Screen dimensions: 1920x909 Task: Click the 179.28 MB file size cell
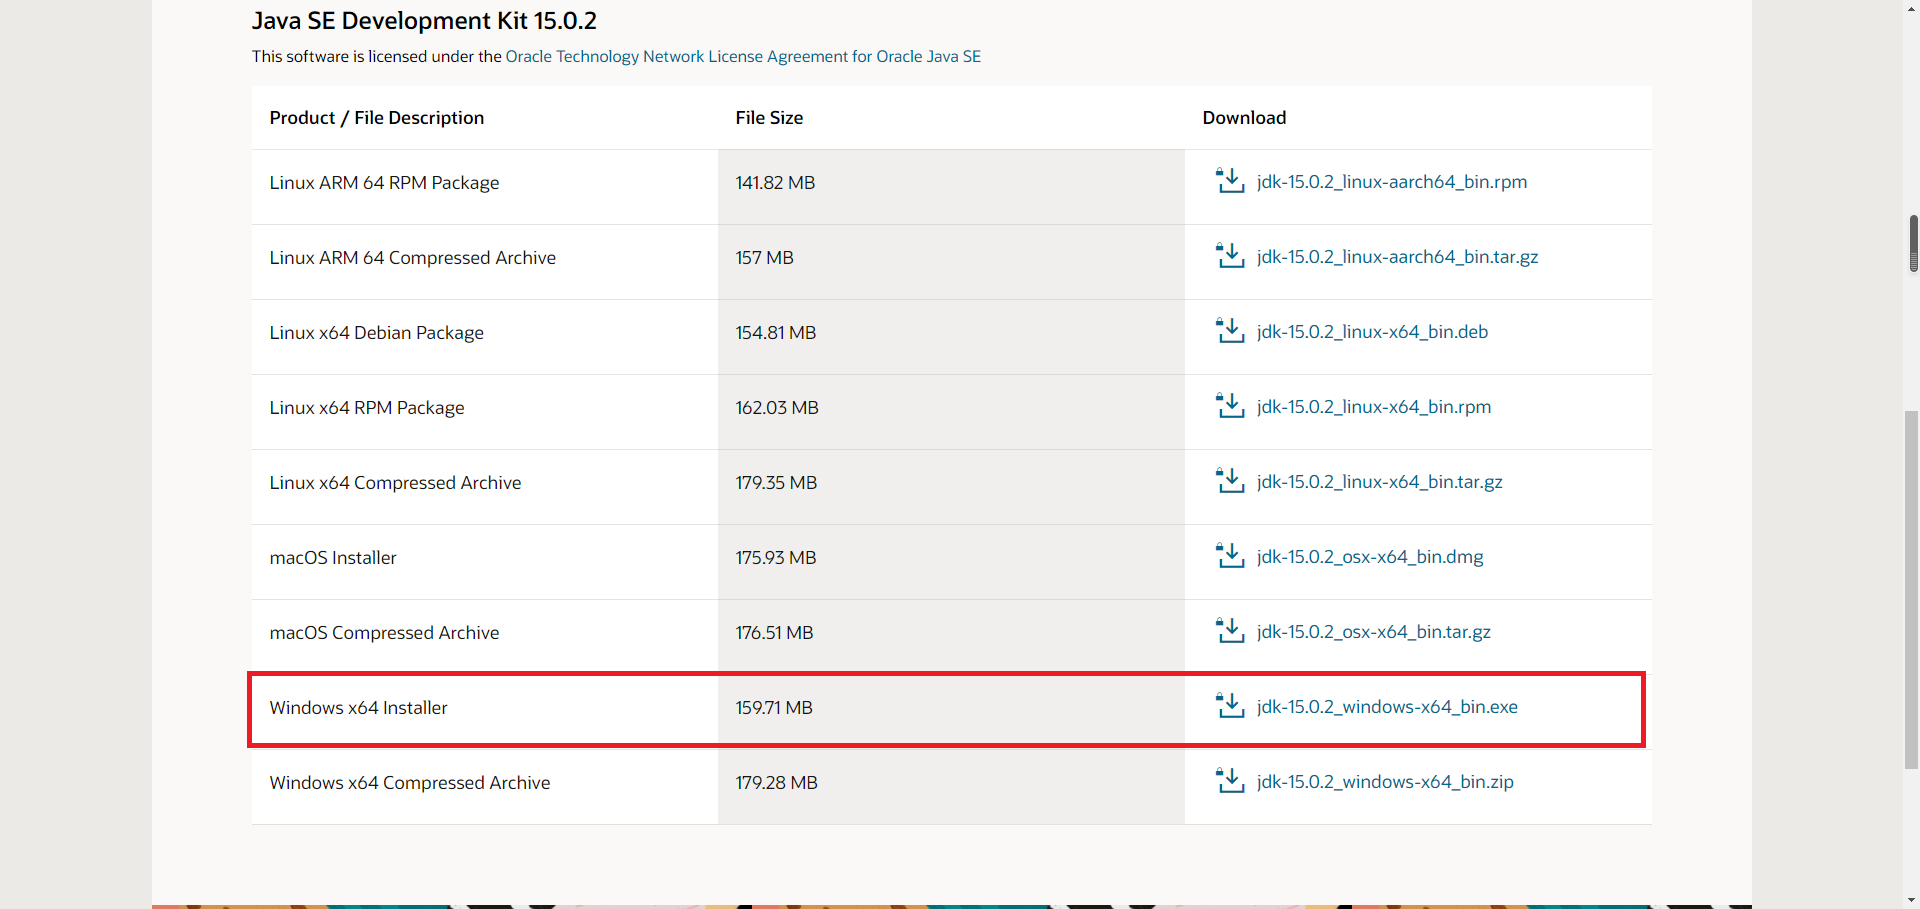pyautogui.click(x=951, y=787)
